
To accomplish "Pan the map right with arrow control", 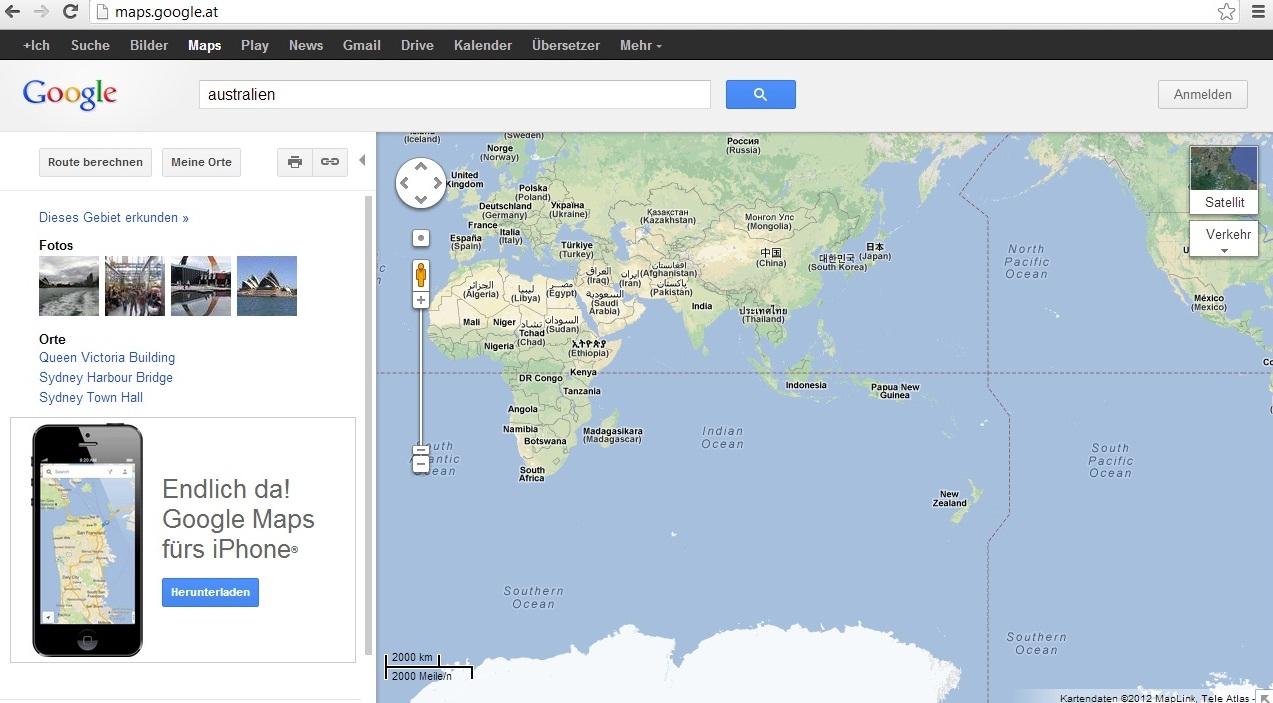I will 438,183.
